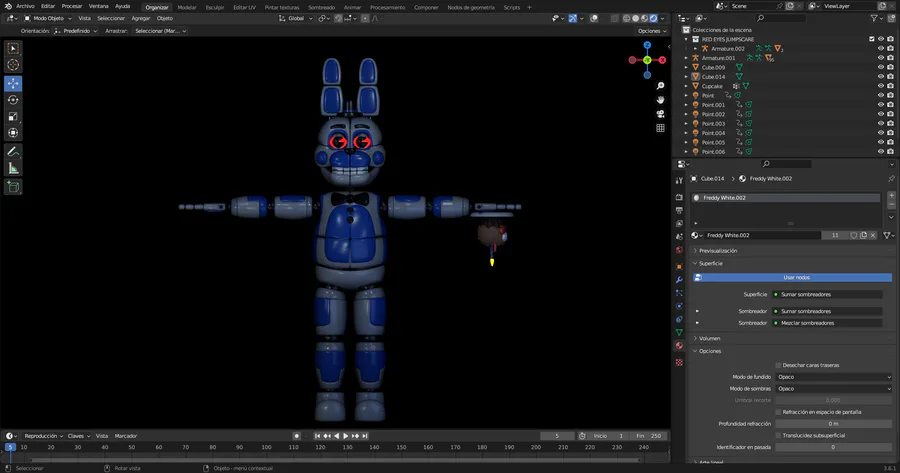Disable Cube.014 in renders via camera icon
The image size is (900, 473).
tap(890, 76)
